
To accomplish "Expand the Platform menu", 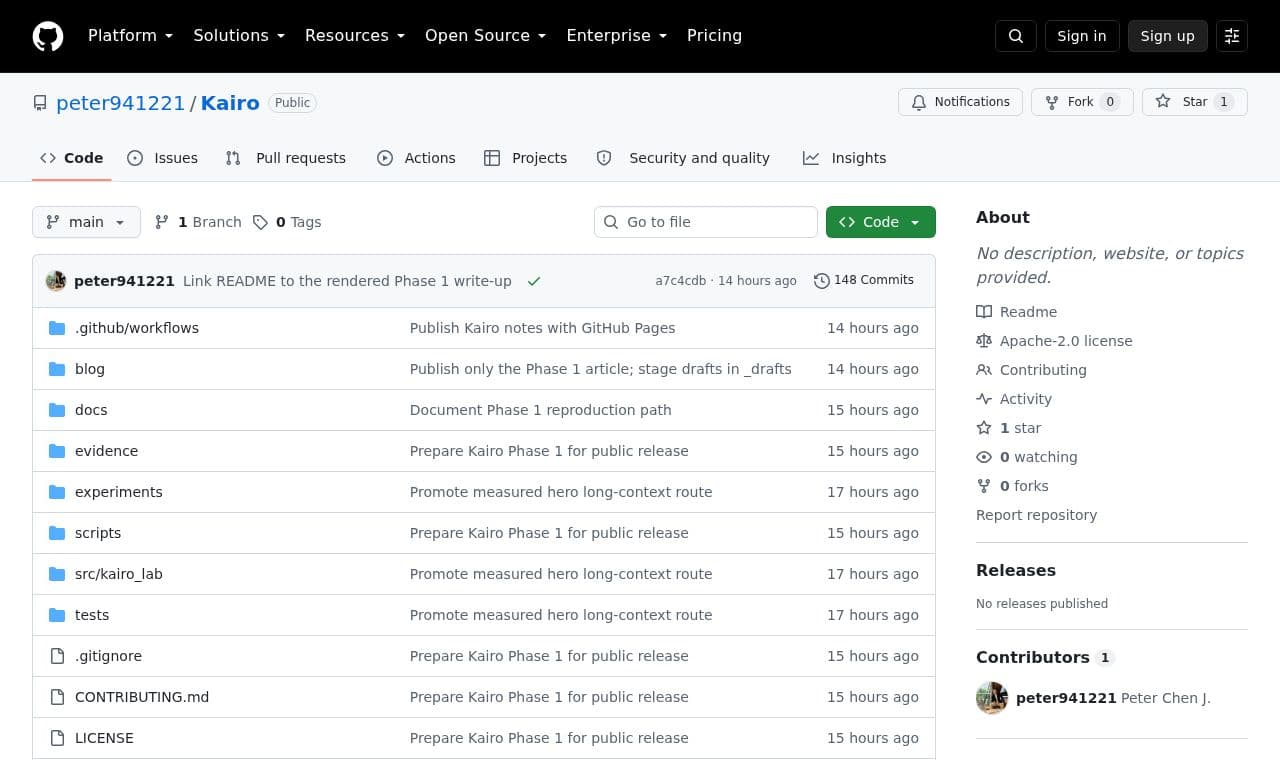I will pos(131,36).
